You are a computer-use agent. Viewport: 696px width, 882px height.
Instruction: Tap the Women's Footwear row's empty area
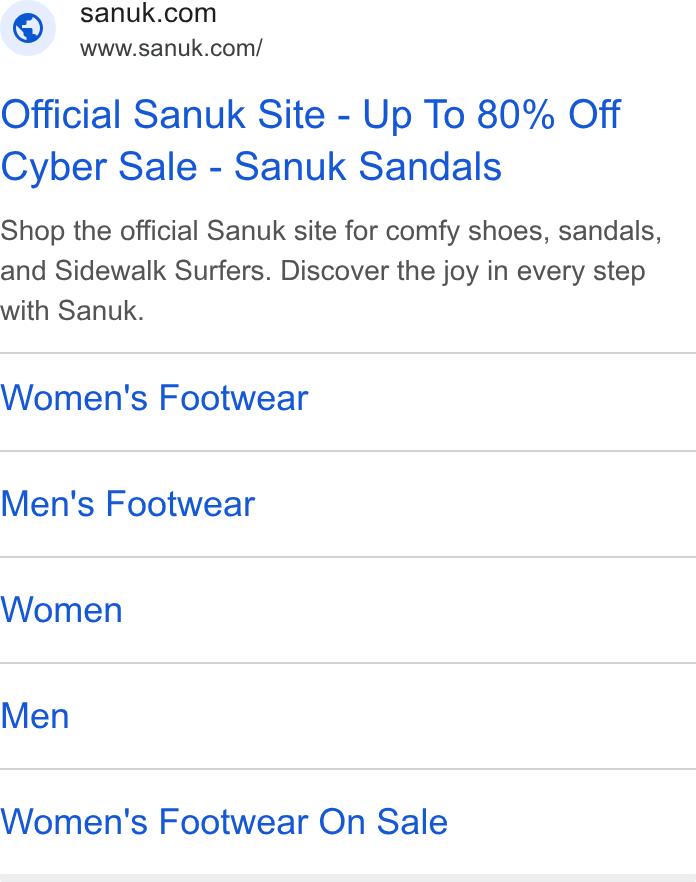[501, 402]
